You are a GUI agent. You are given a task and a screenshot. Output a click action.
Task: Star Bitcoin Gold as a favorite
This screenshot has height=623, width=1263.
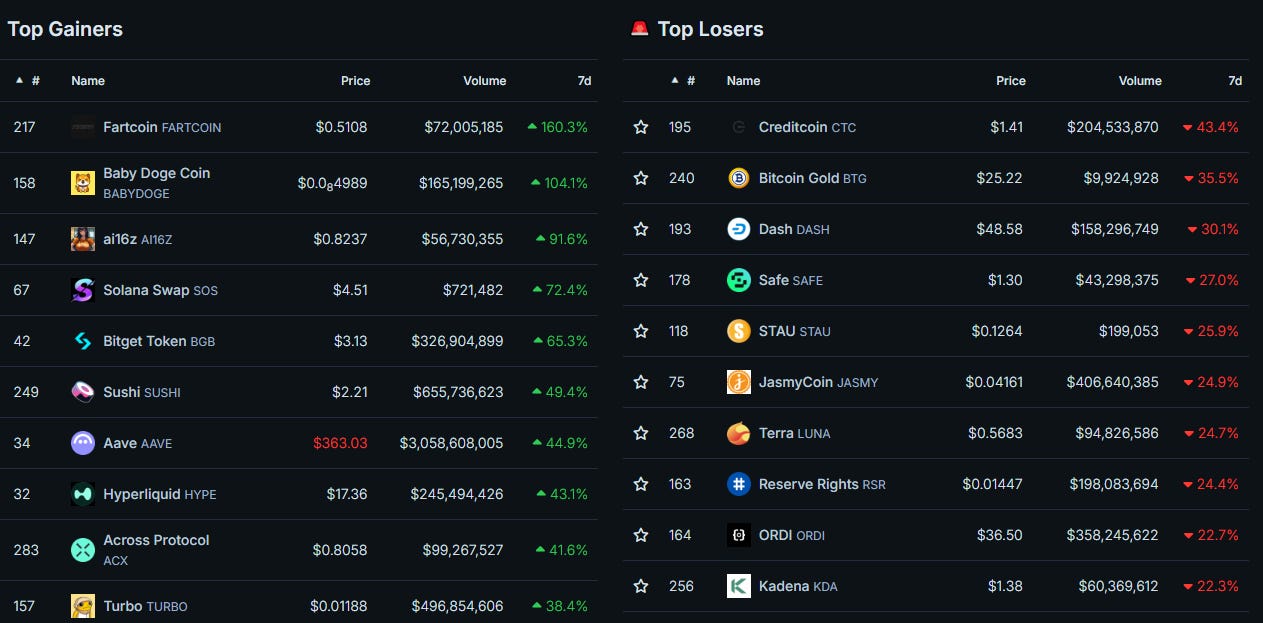point(641,178)
